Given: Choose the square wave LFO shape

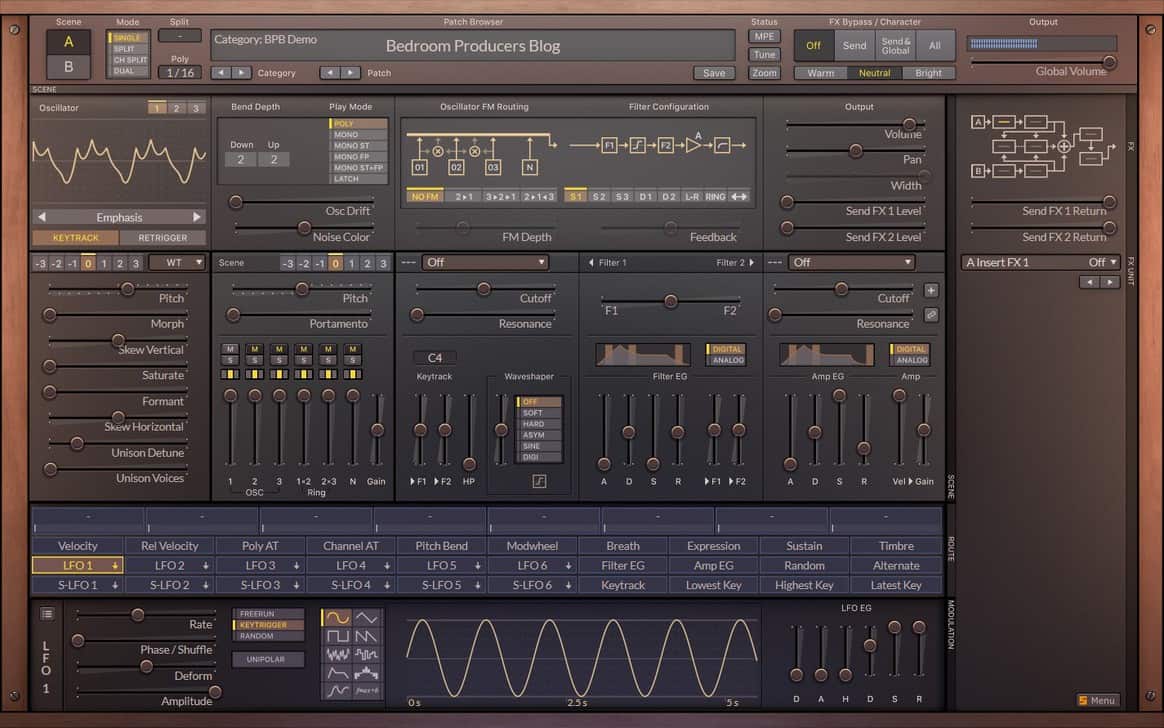Looking at the screenshot, I should pyautogui.click(x=338, y=636).
